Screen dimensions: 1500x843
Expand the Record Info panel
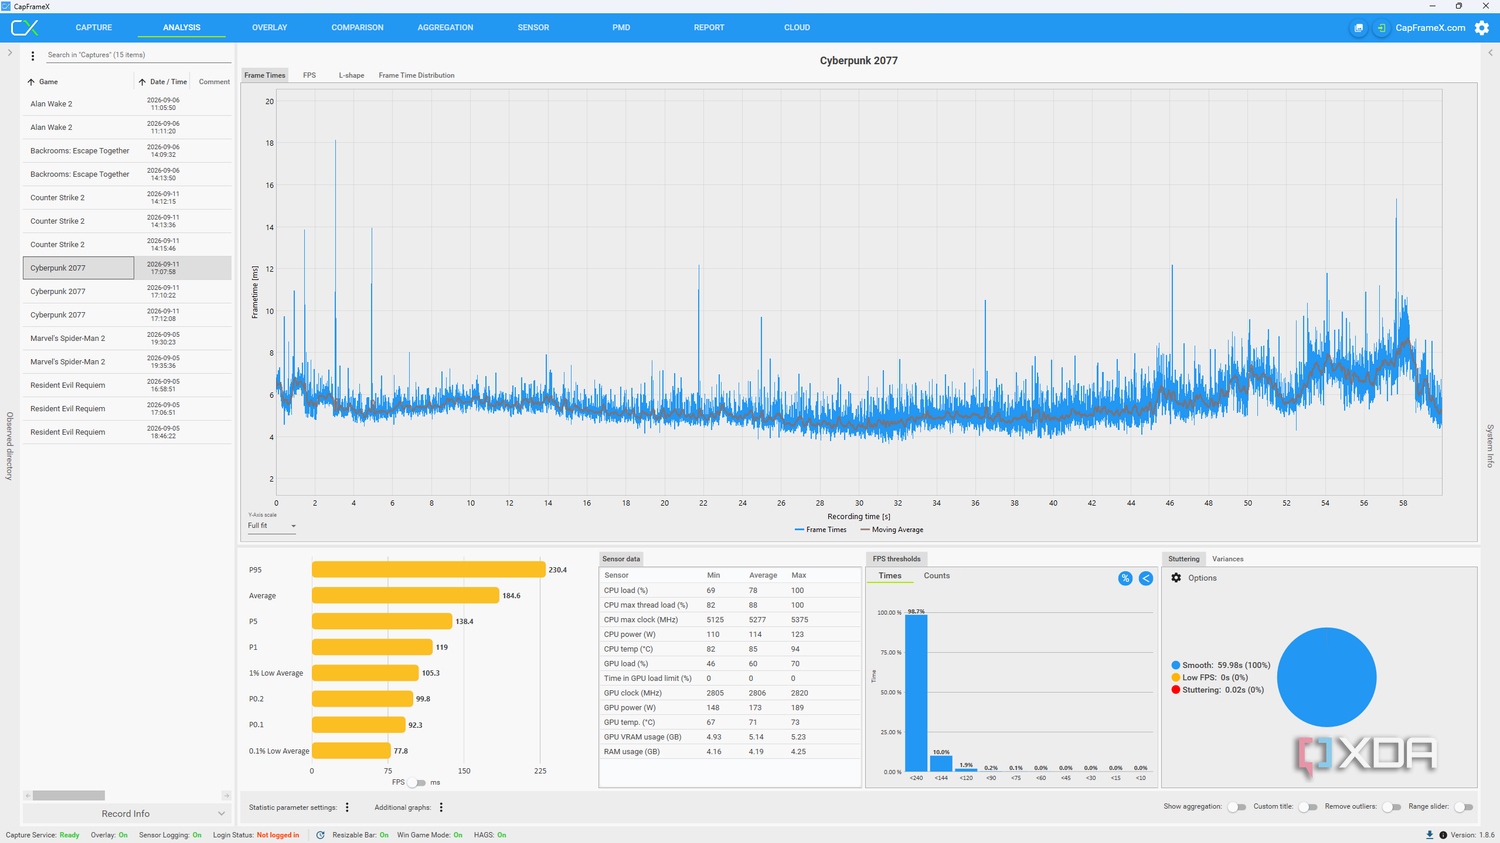pyautogui.click(x=127, y=814)
